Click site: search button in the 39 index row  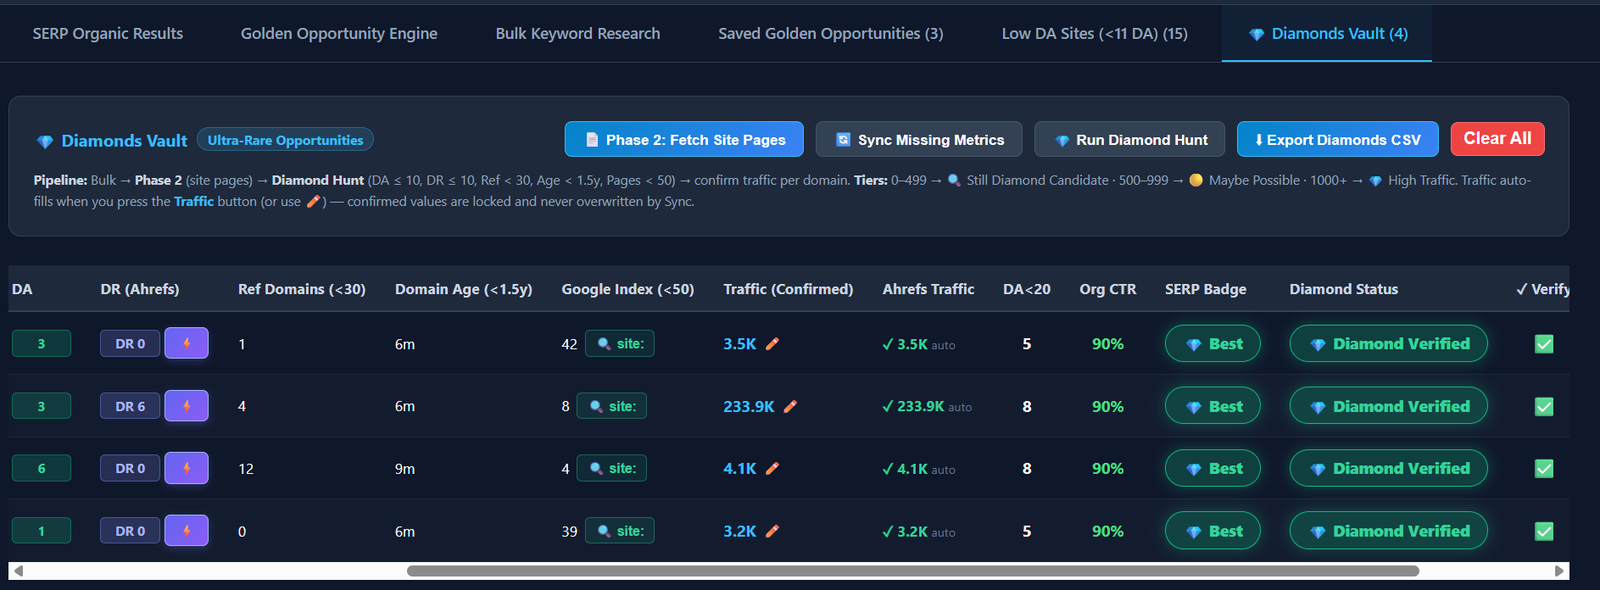pyautogui.click(x=620, y=531)
